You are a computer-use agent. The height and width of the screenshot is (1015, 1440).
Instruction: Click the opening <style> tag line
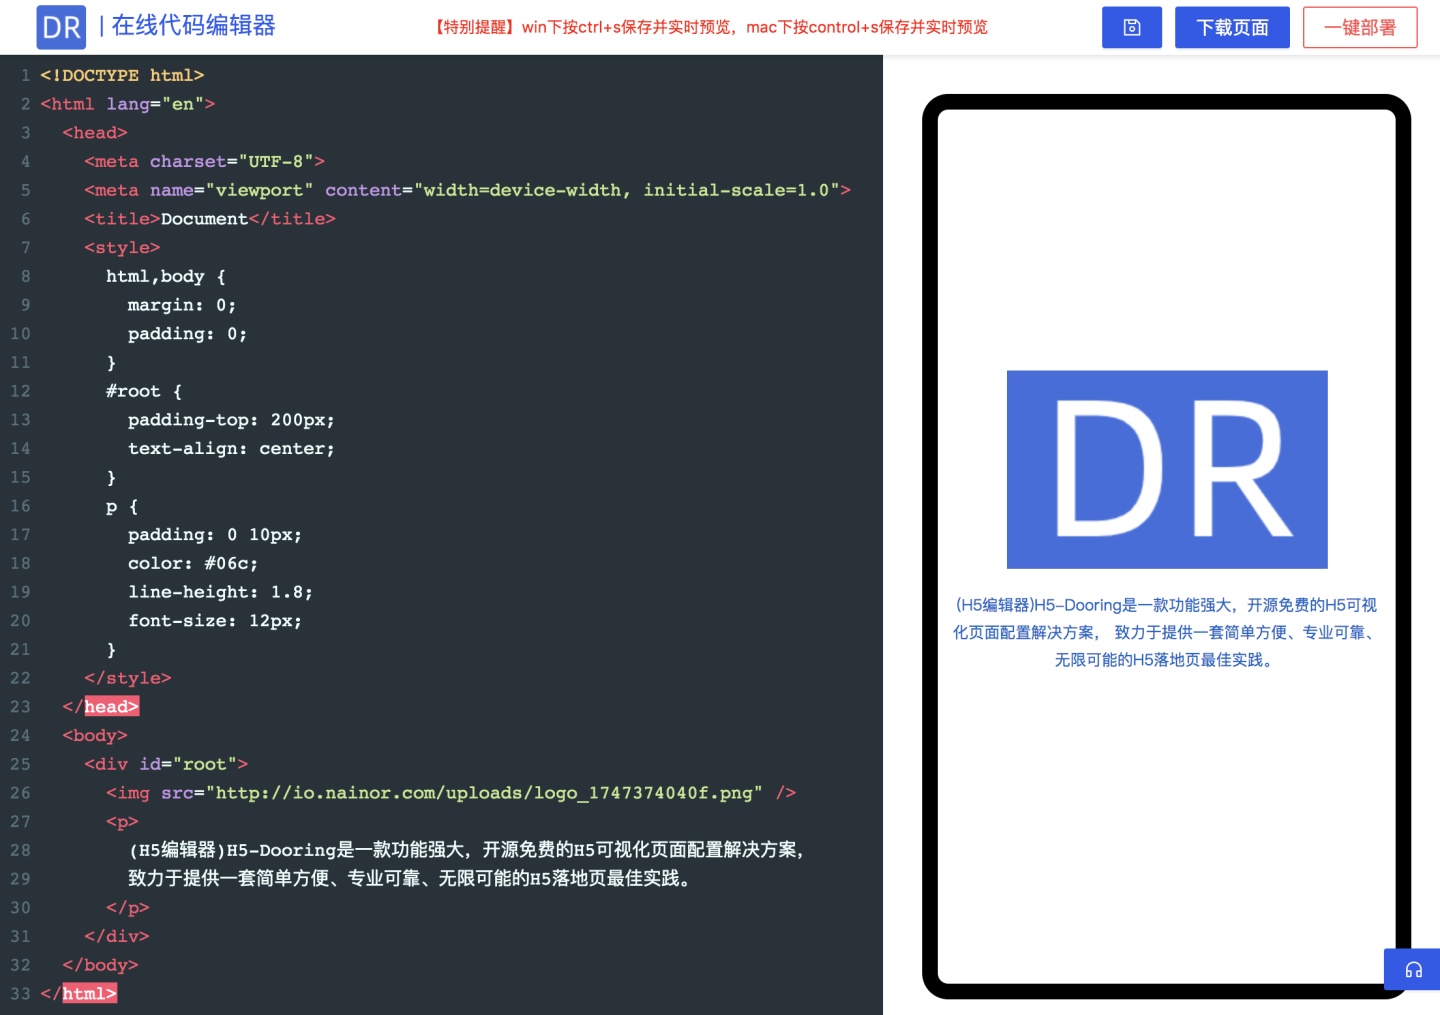pyautogui.click(x=122, y=247)
